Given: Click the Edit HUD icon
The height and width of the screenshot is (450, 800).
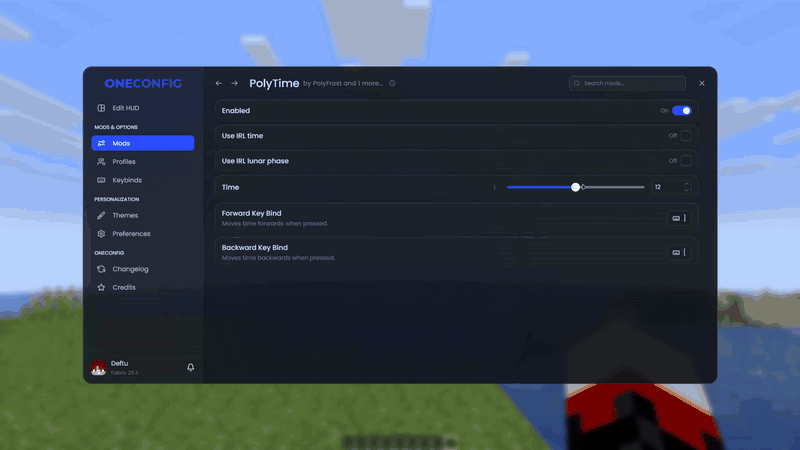Looking at the screenshot, I should click(x=102, y=108).
